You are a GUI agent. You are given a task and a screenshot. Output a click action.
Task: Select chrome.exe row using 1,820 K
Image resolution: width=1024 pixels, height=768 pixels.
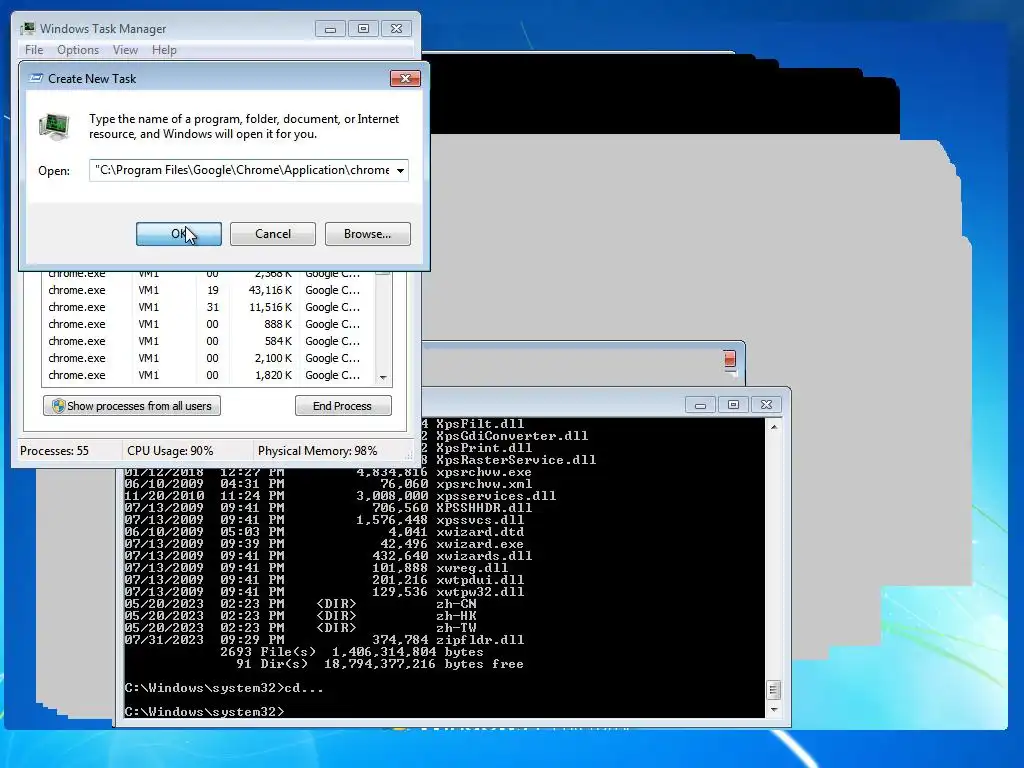click(x=208, y=375)
